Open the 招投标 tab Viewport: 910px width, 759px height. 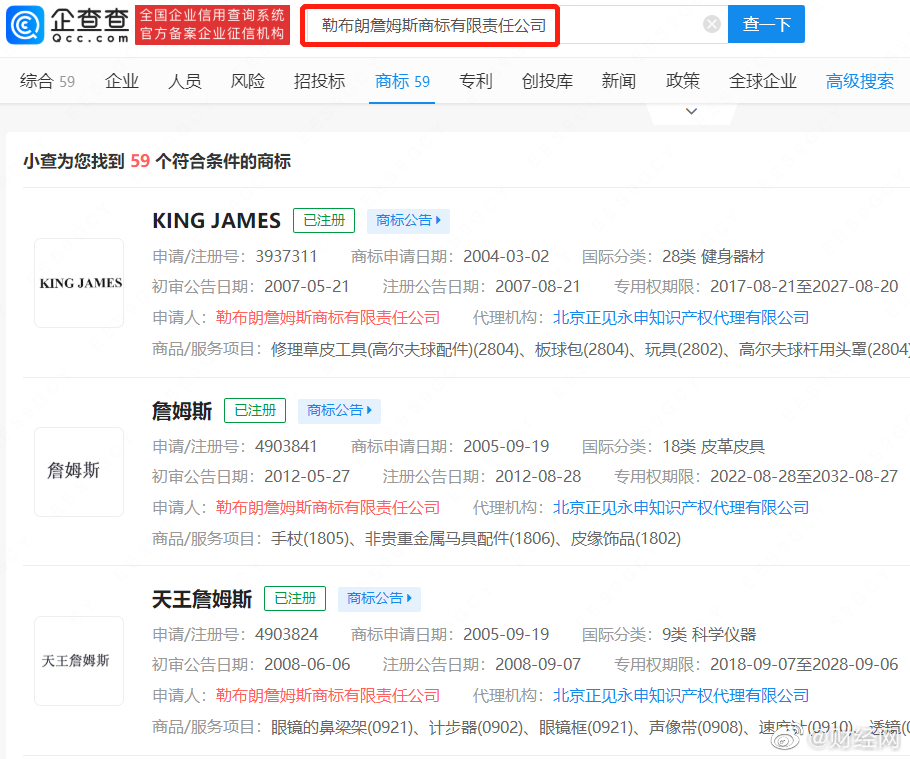coord(319,81)
